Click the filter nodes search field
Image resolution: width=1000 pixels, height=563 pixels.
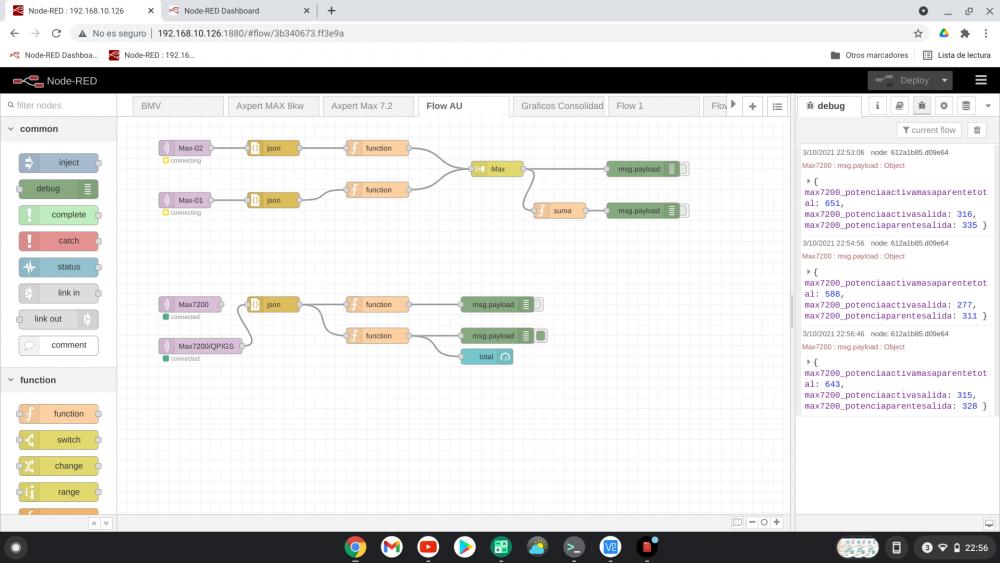59,105
